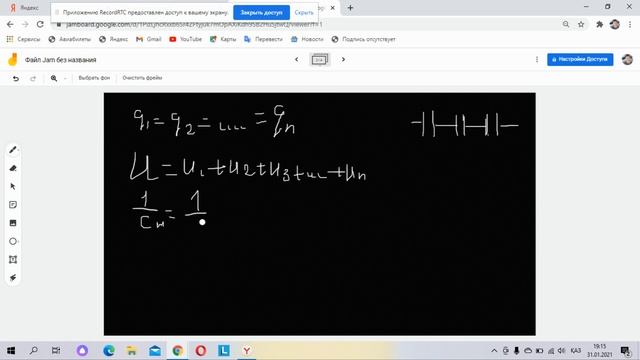Screen dimensions: 640x360
Task: Open the Авиабилеты bookmark
Action: (69, 39)
